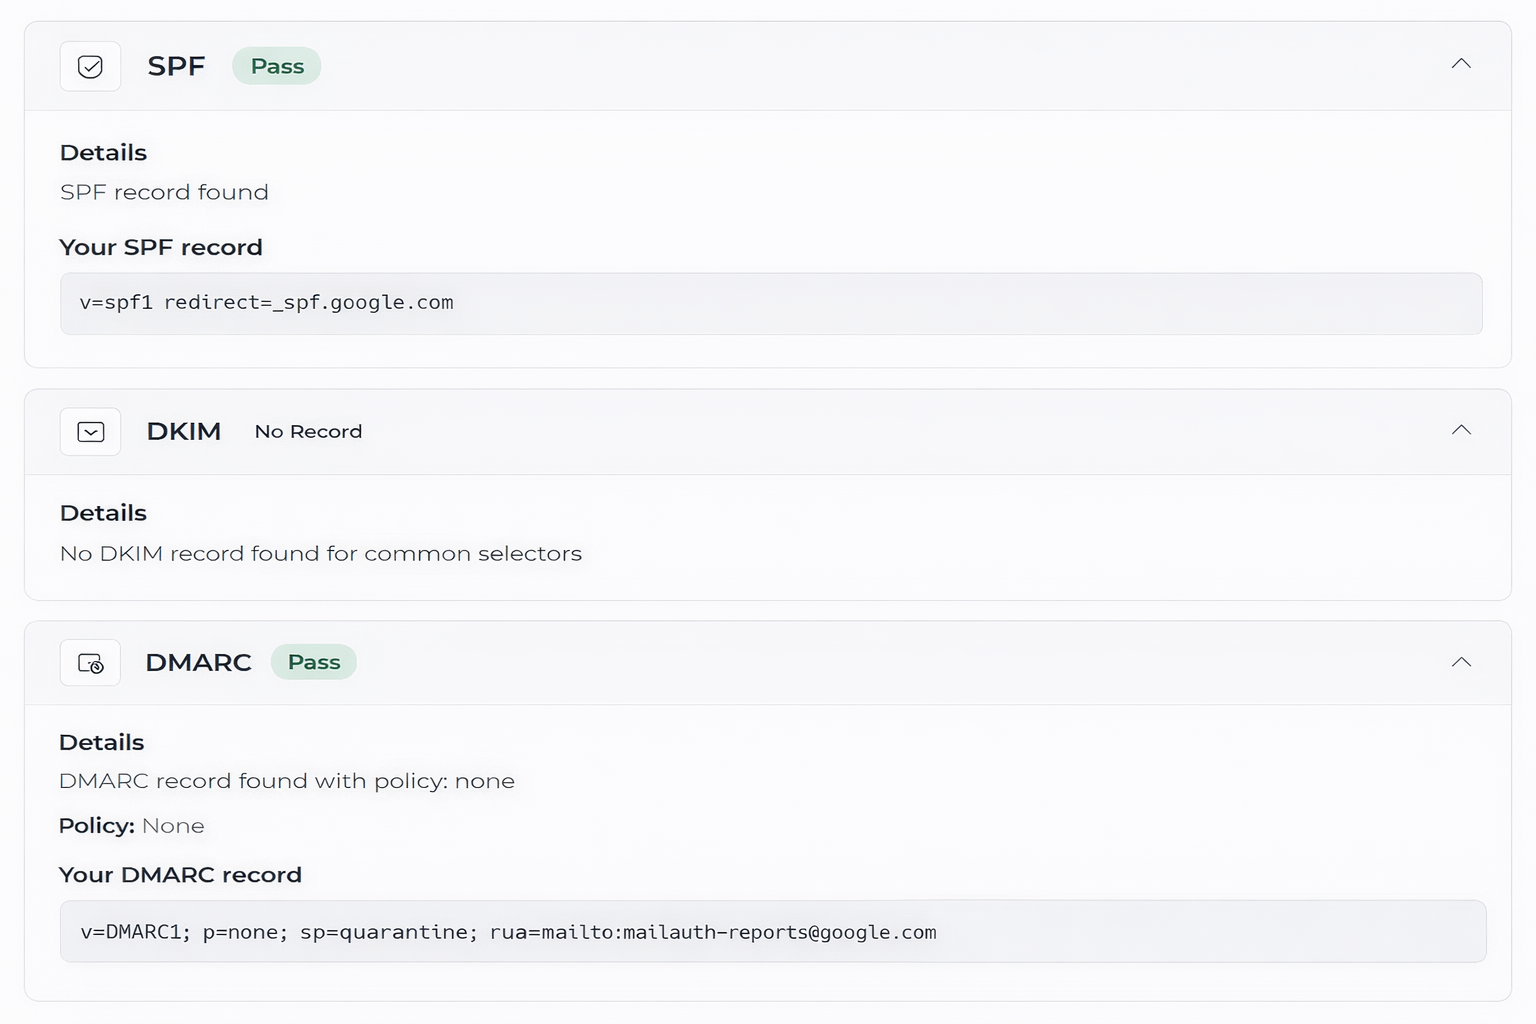
Task: Click 'Your SPF record' label
Action: 161,247
